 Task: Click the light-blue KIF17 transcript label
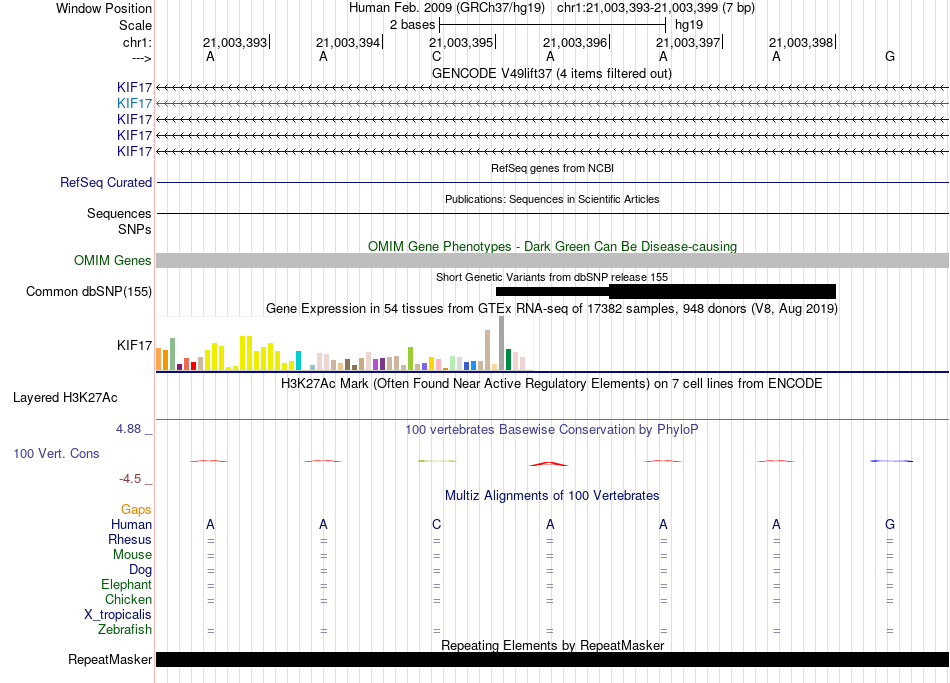tap(134, 103)
